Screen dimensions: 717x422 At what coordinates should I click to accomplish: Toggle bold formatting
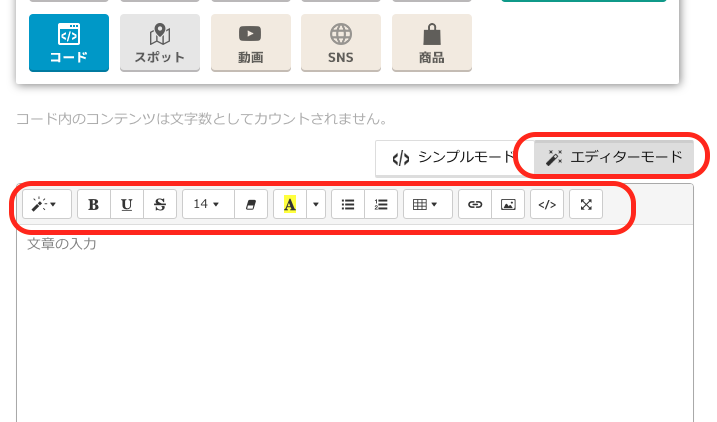(94, 204)
